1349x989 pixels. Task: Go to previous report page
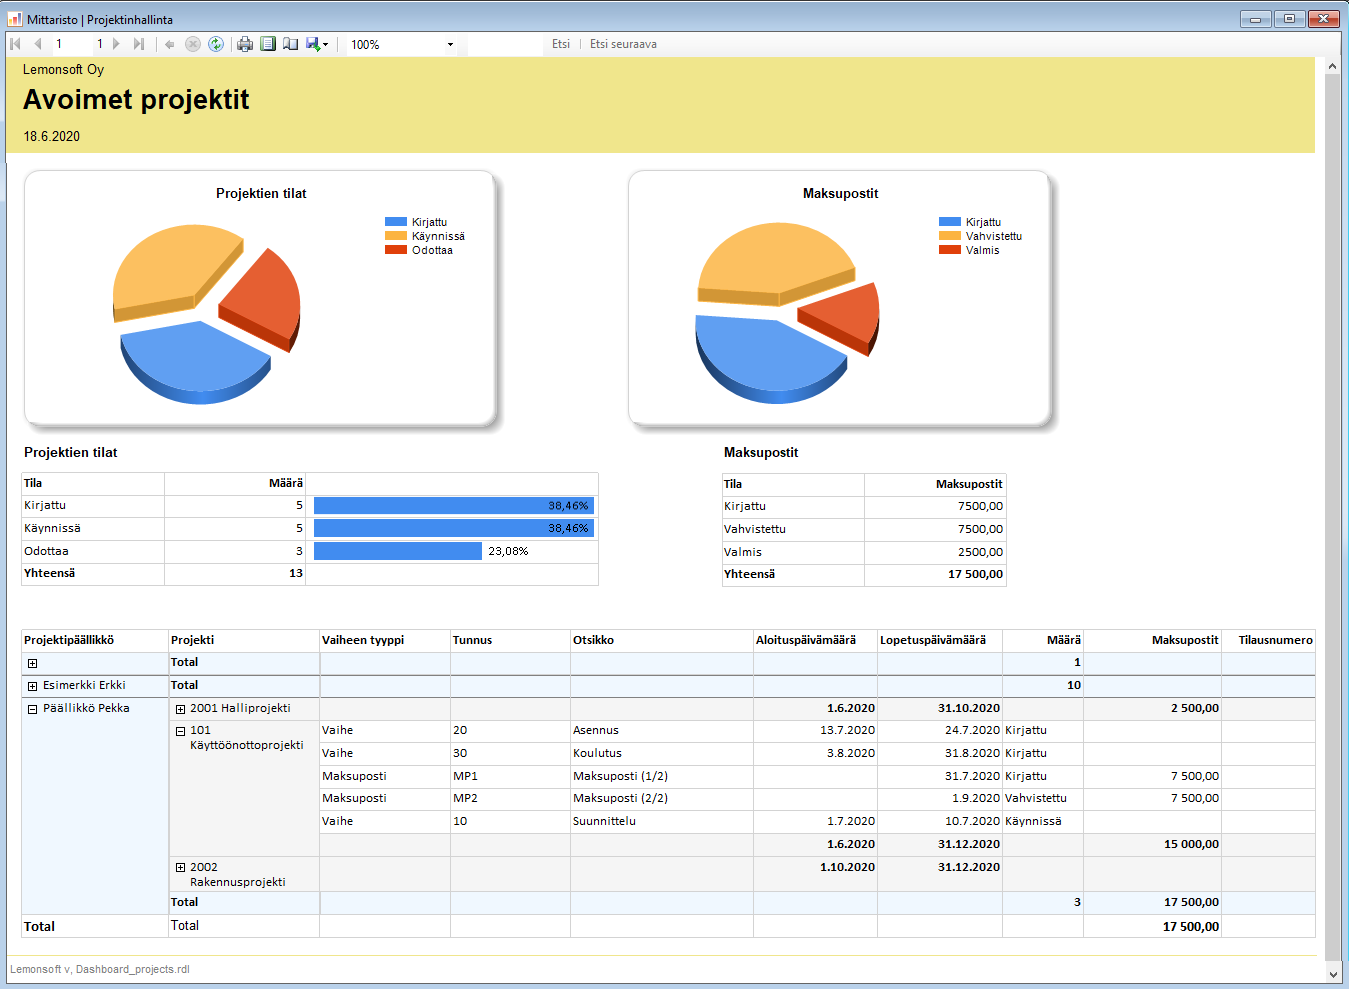pos(38,44)
